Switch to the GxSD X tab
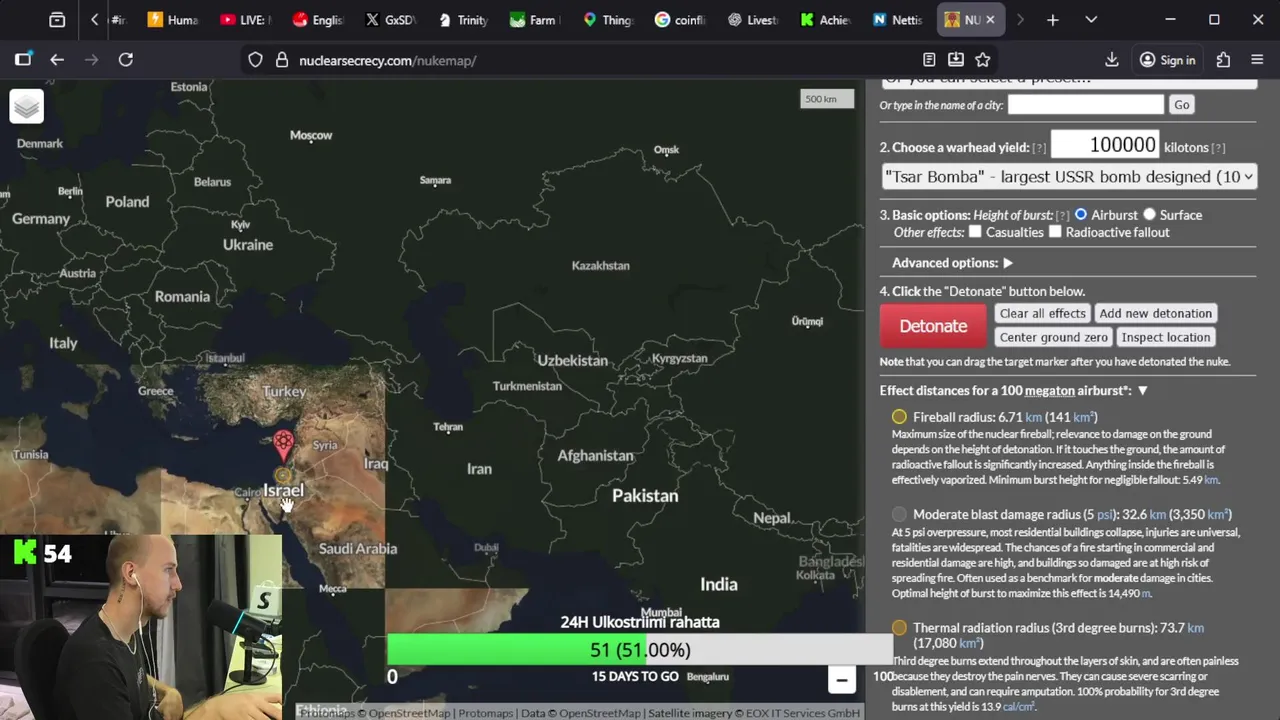The width and height of the screenshot is (1280, 720). 389,20
